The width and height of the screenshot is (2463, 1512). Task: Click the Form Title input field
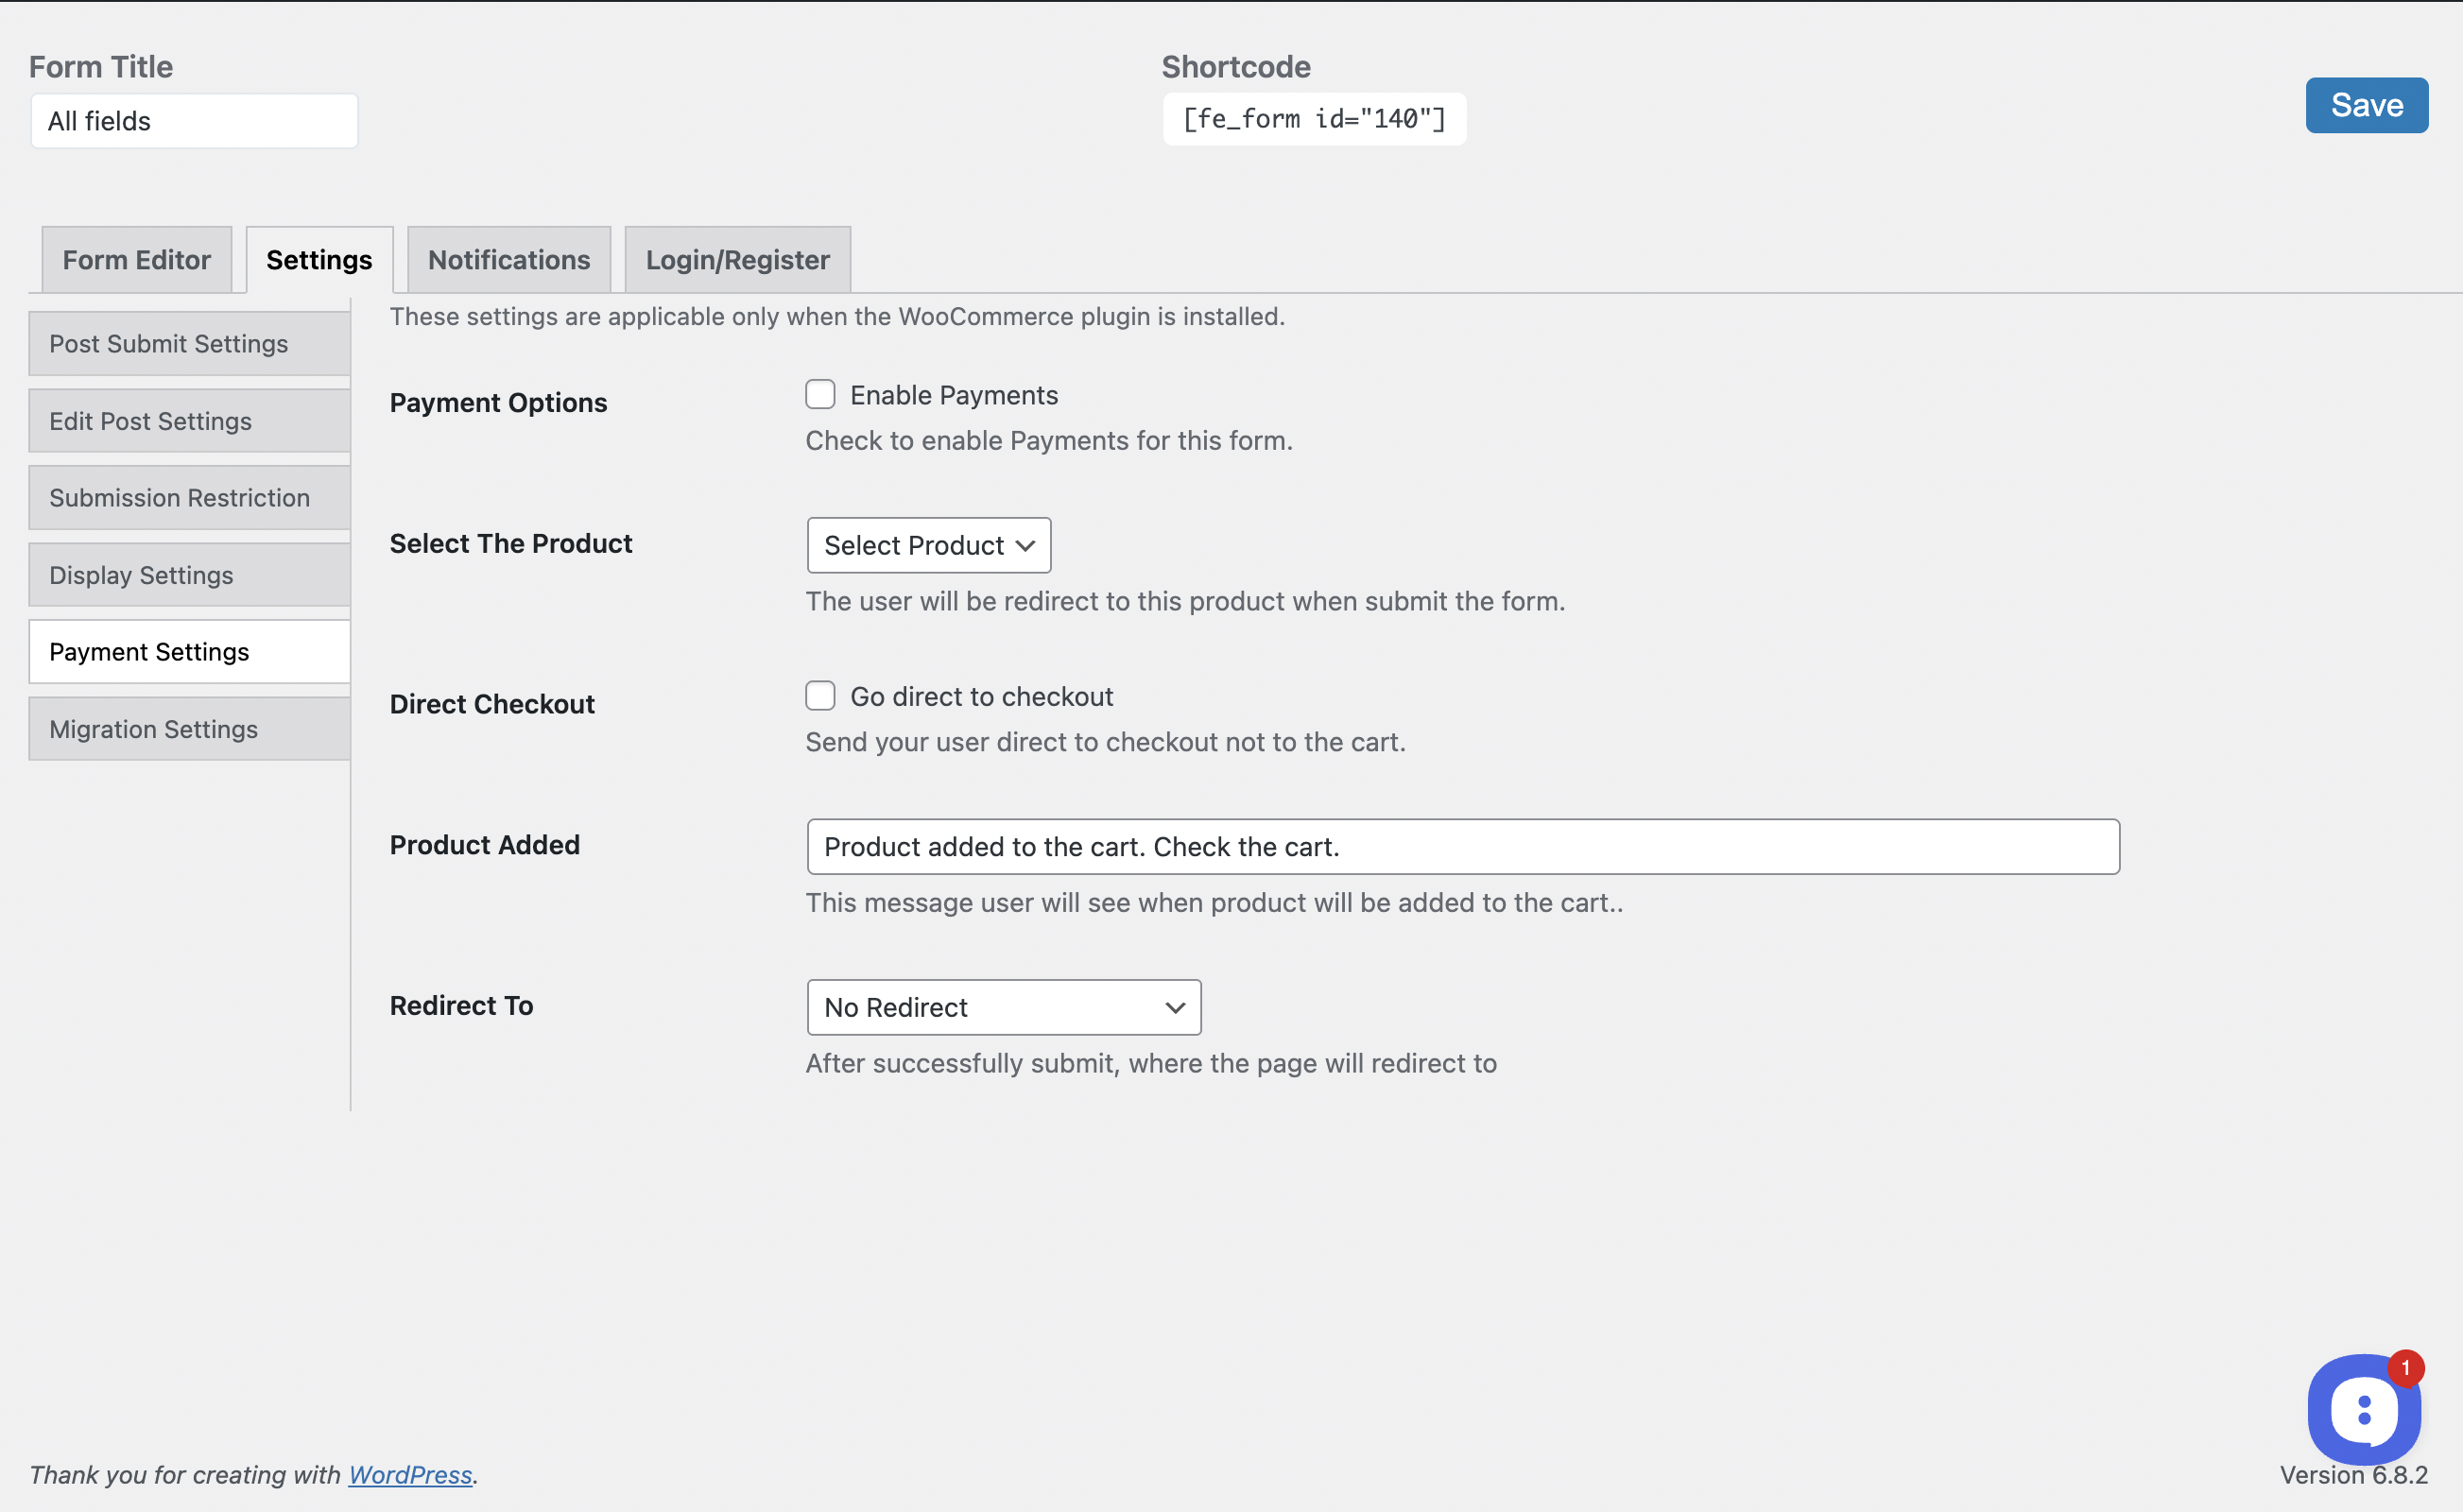[x=194, y=121]
